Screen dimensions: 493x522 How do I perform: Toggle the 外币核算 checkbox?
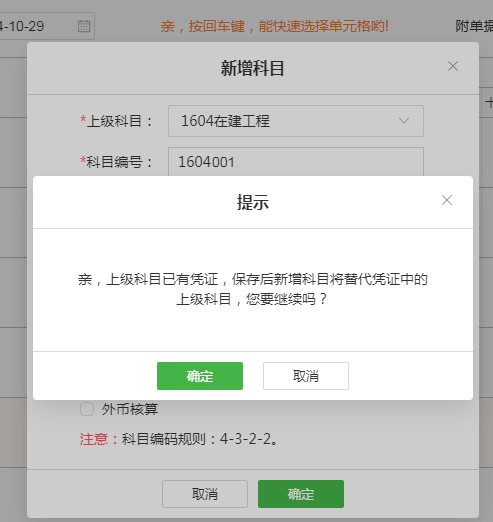point(87,409)
